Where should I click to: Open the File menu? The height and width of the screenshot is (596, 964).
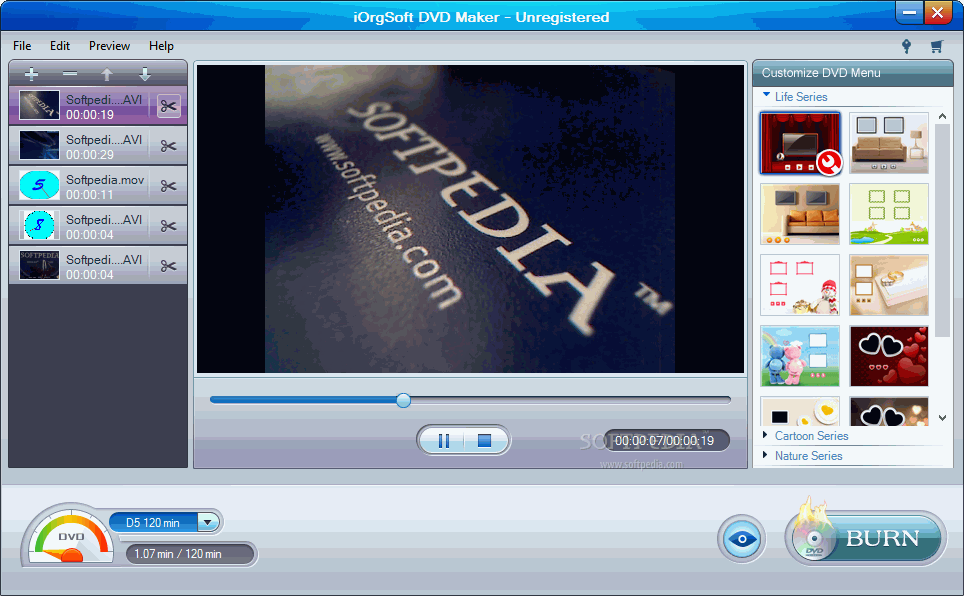pos(22,46)
